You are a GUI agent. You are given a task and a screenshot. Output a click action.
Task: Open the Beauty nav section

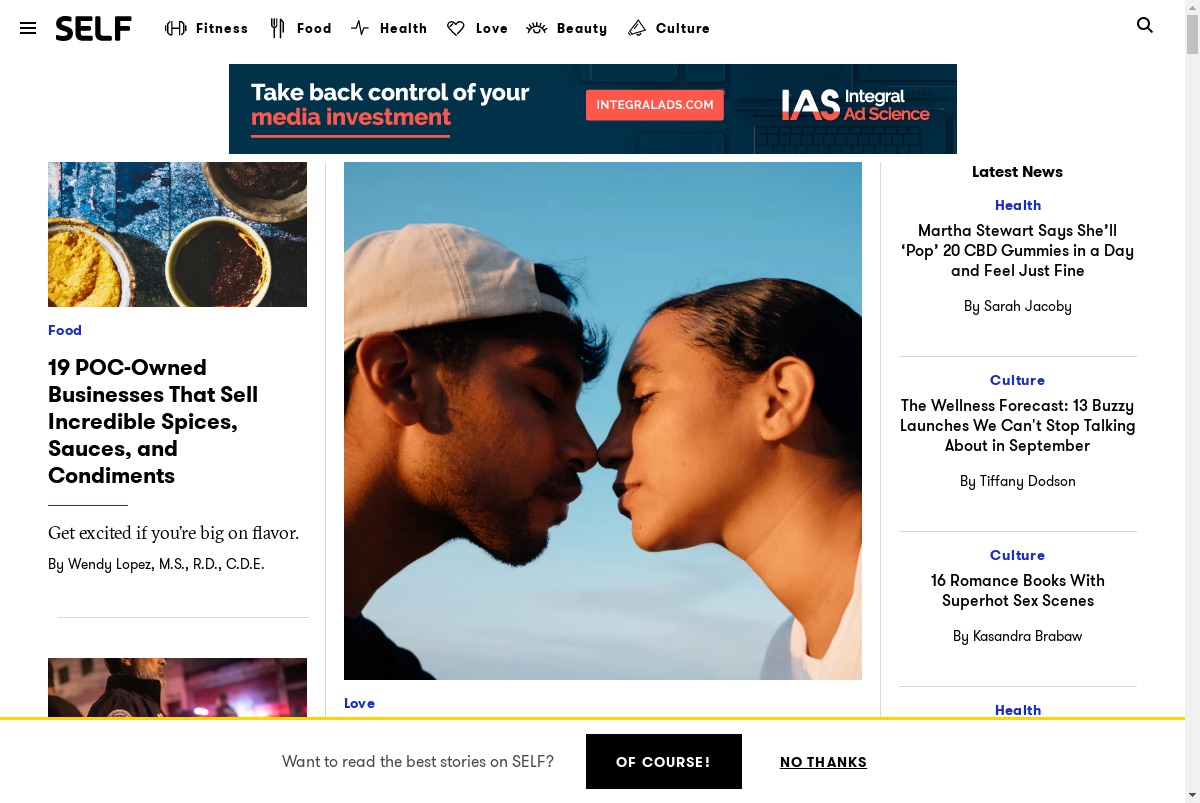coord(582,28)
